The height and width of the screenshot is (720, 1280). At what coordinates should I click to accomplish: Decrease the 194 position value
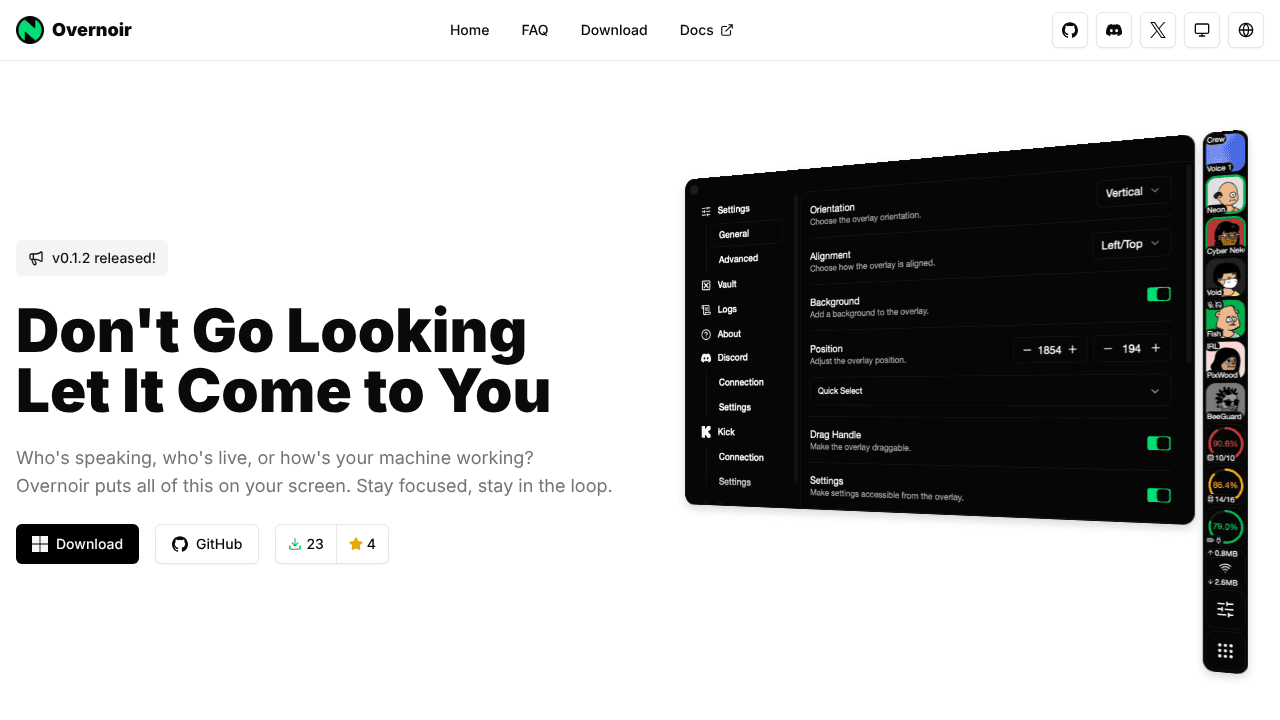[1108, 349]
